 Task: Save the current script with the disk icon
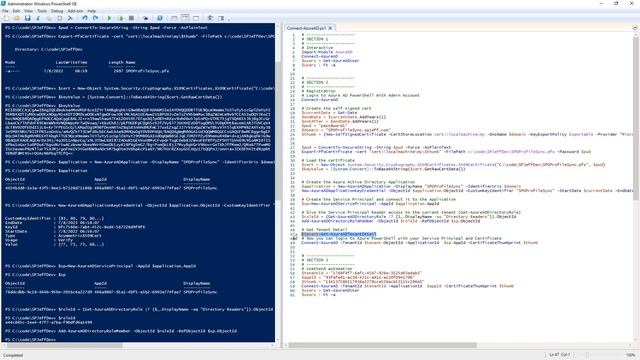click(x=27, y=18)
